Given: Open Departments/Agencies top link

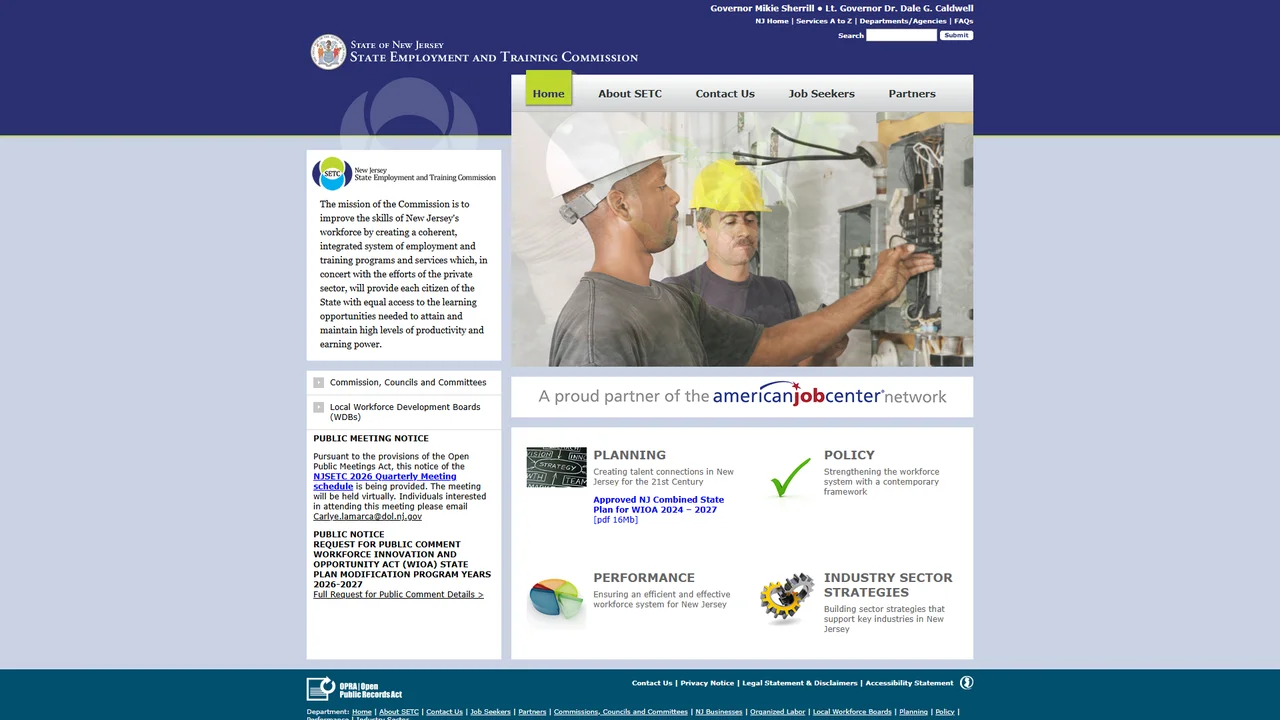Looking at the screenshot, I should tap(902, 21).
